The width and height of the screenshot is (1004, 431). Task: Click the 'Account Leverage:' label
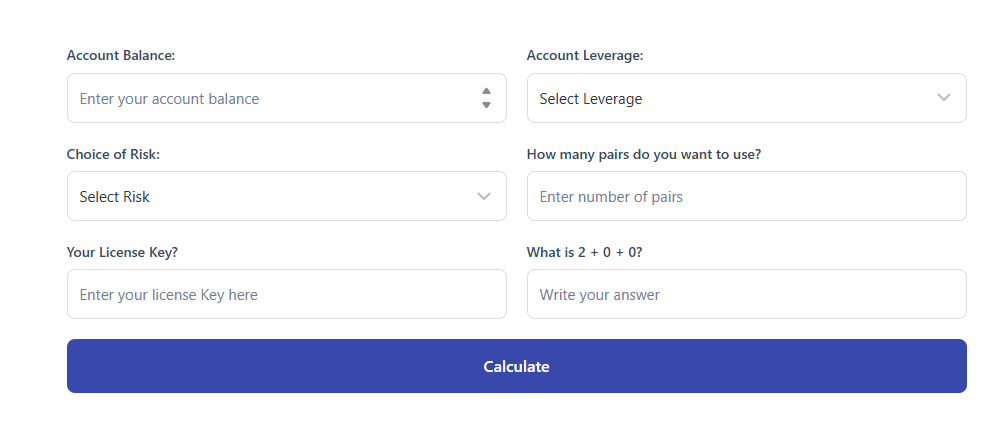pyautogui.click(x=585, y=56)
